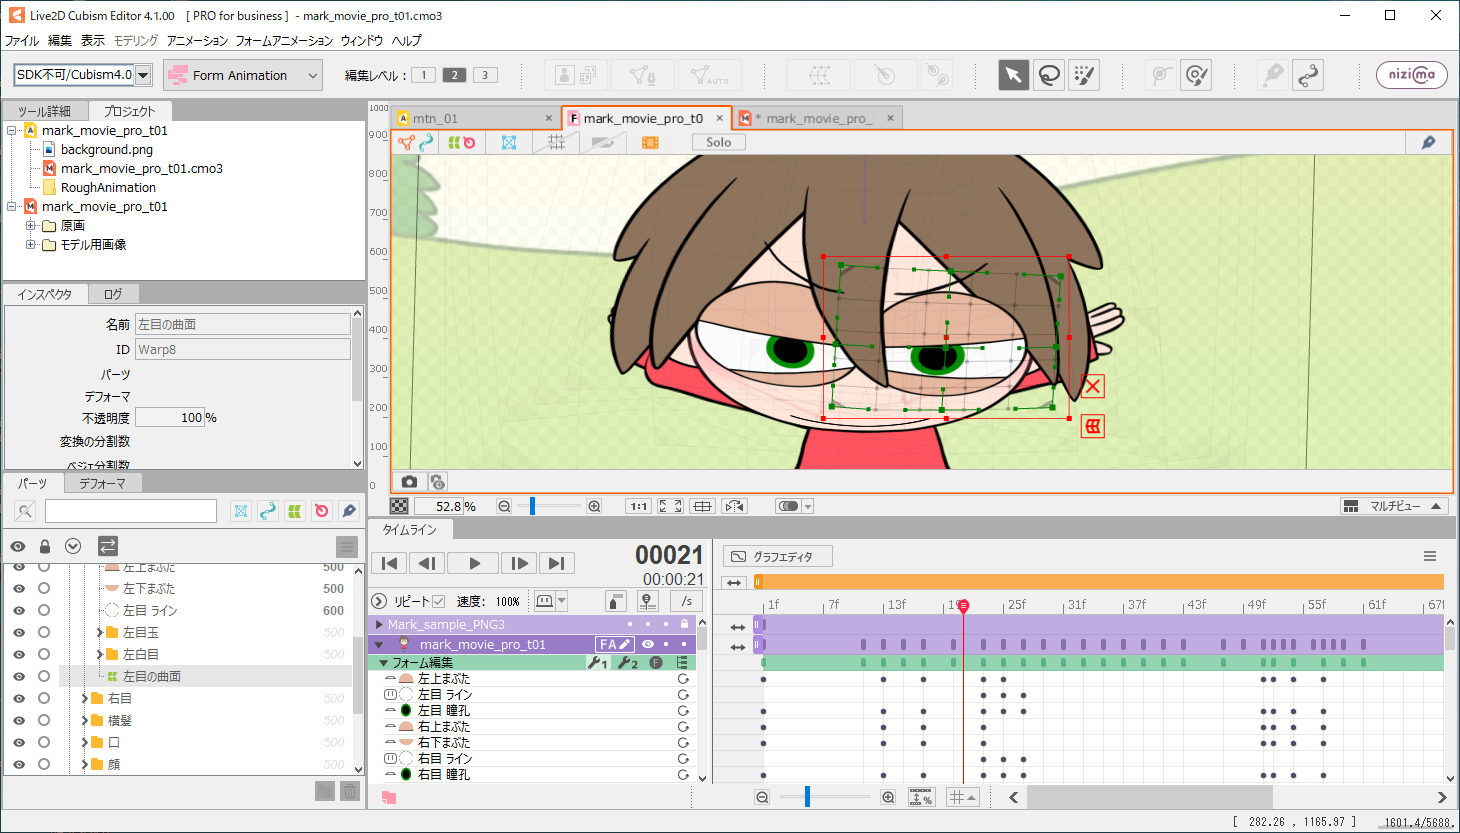Click the trash icon at the Parts panel bottom
1460x833 pixels.
point(349,791)
